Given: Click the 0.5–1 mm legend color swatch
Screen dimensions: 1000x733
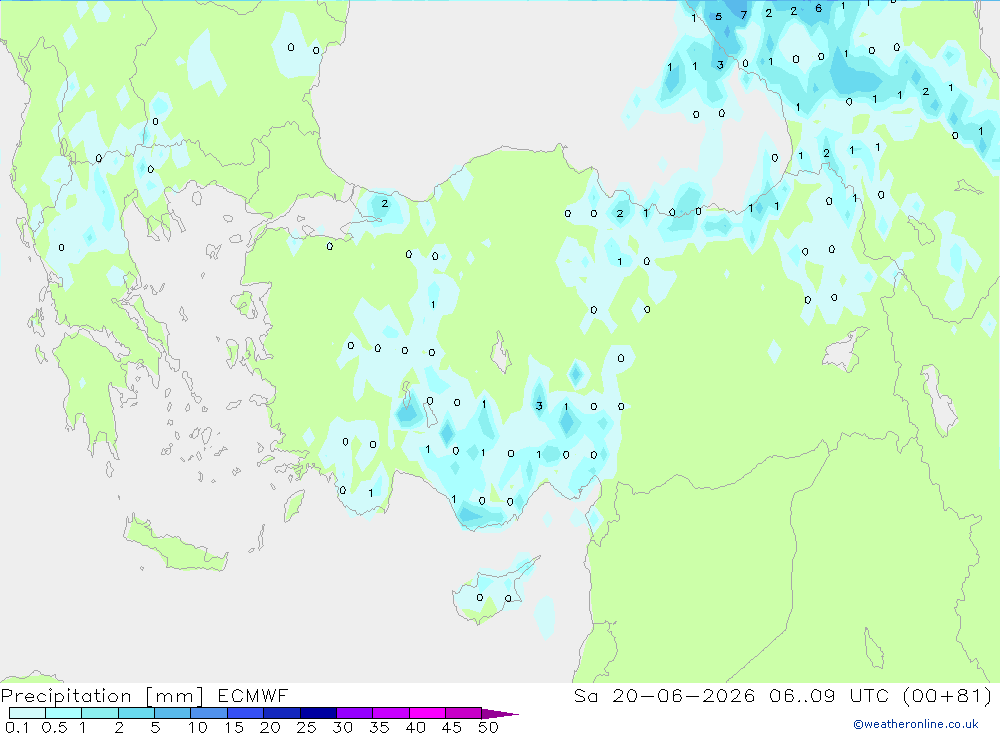Looking at the screenshot, I should pos(64,713).
